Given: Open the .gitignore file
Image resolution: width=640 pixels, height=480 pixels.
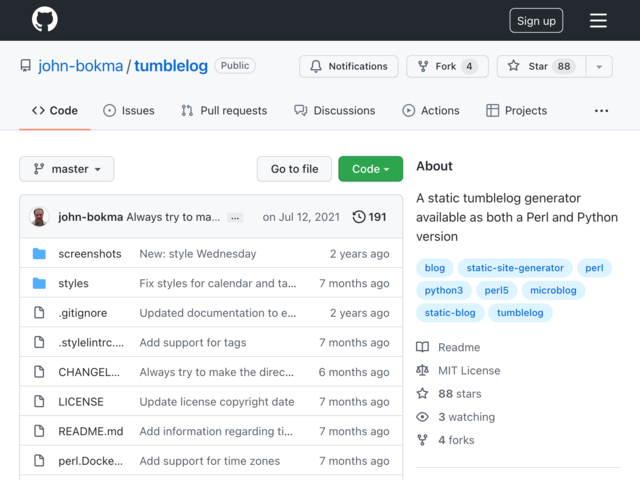Looking at the screenshot, I should pyautogui.click(x=83, y=313).
